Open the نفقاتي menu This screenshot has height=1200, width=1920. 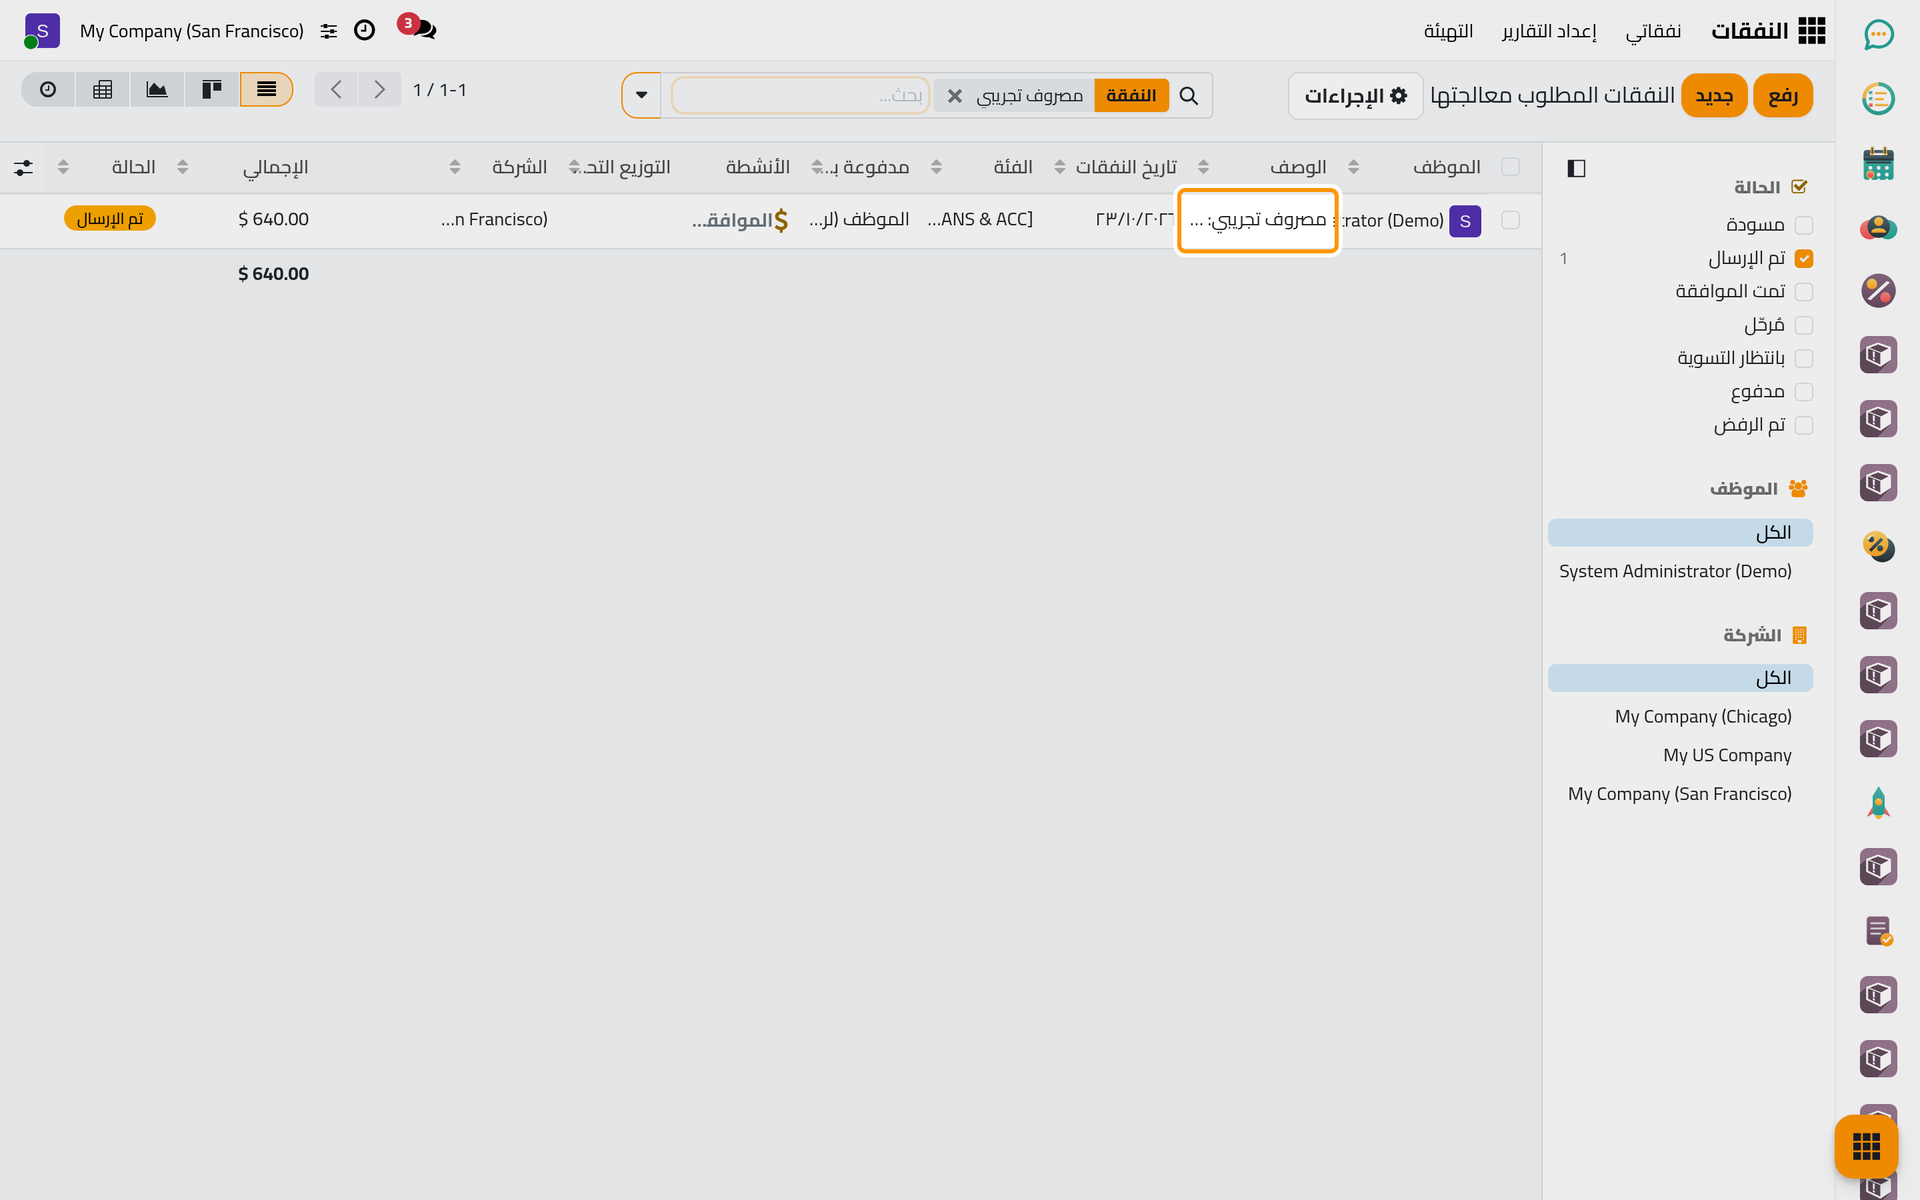pyautogui.click(x=1653, y=31)
